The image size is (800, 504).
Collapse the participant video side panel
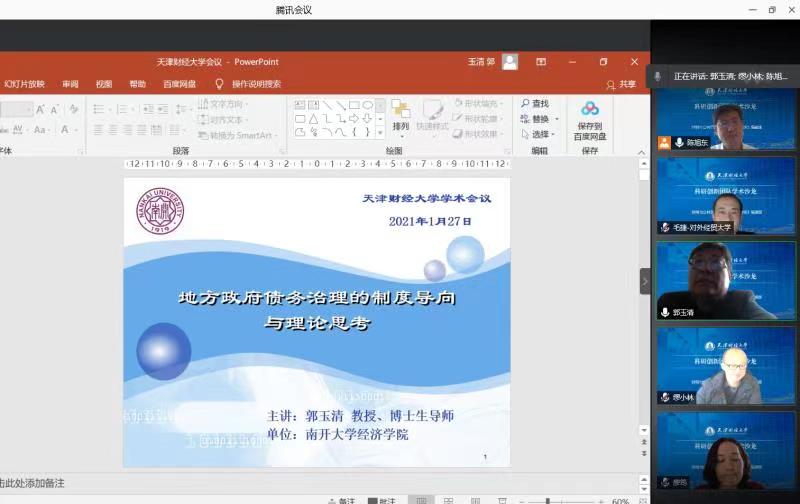645,281
